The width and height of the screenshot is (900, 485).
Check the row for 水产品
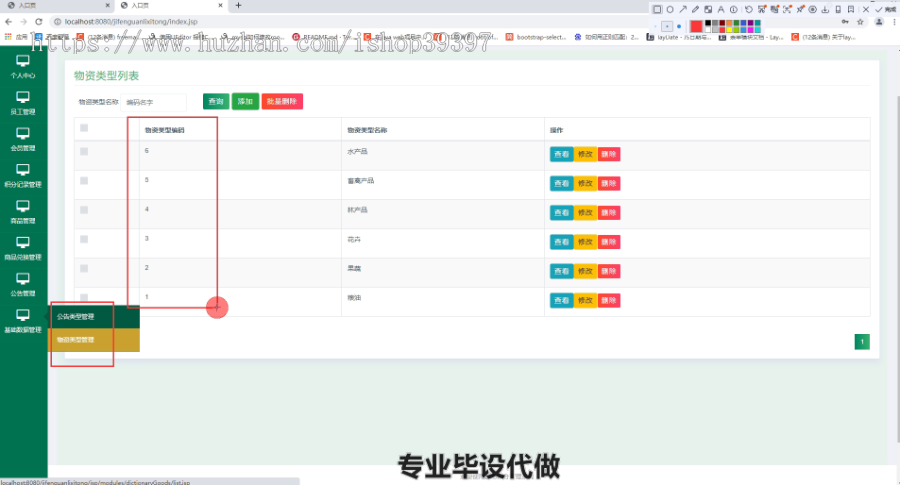tap(84, 152)
